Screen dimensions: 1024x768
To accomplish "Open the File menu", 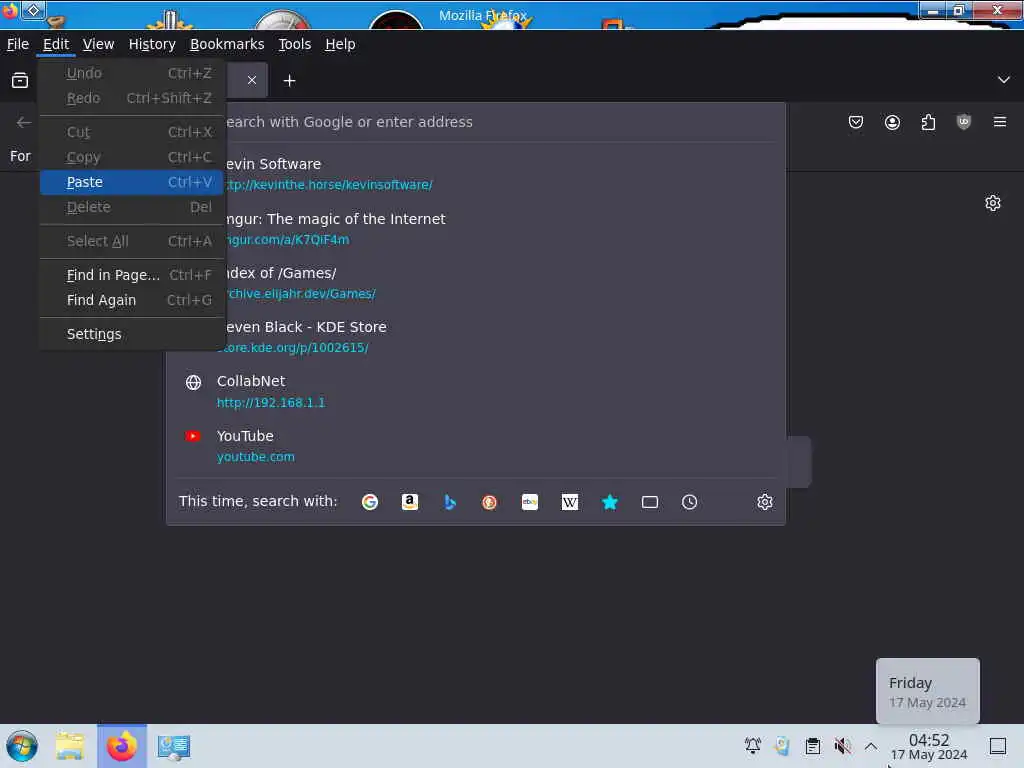I will 18,44.
